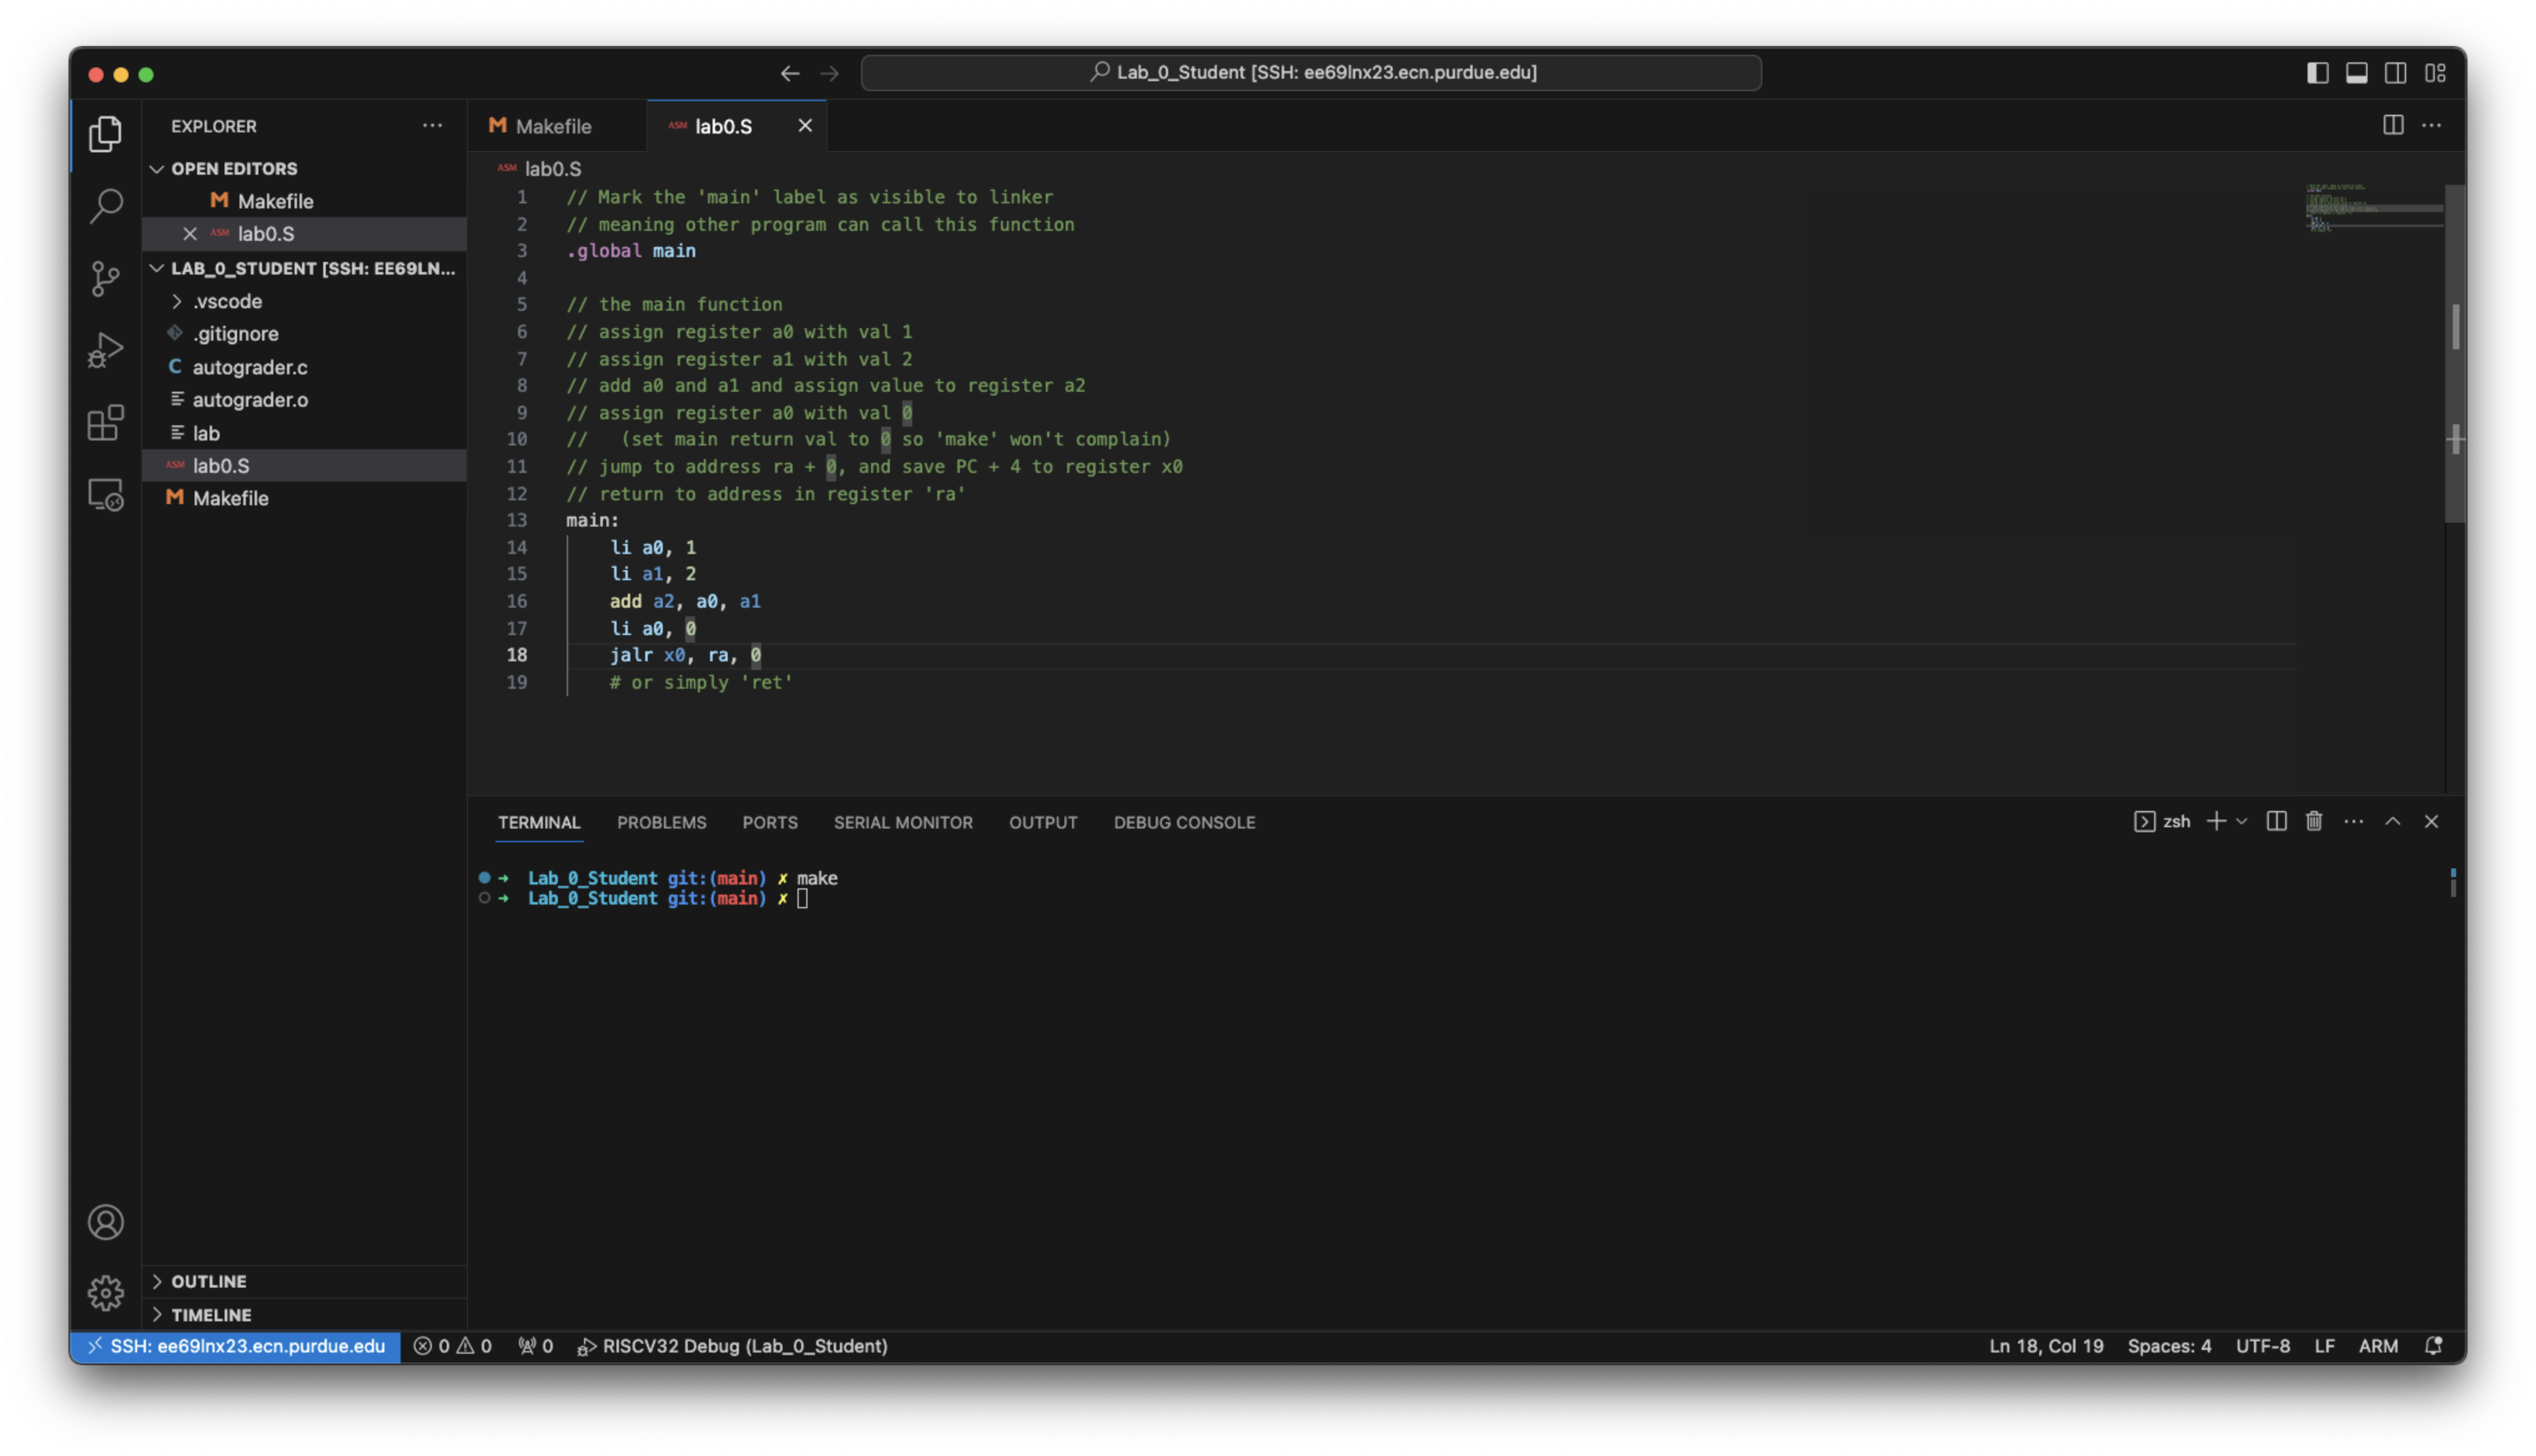The image size is (2536, 1456).
Task: Open editor More Actions ellipsis
Action: click(2431, 125)
